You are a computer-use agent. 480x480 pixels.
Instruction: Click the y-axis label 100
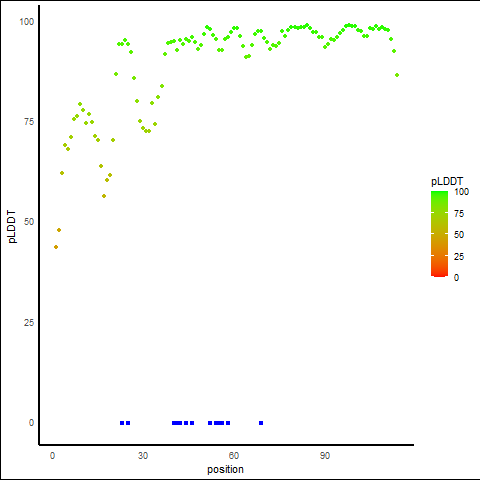(x=27, y=22)
